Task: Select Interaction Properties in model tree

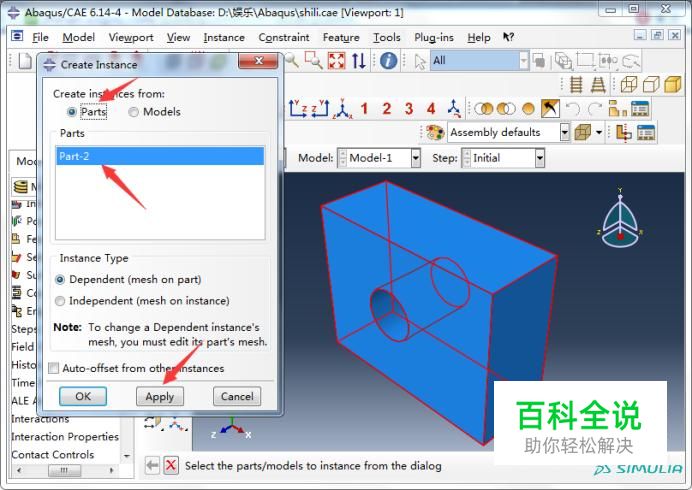Action: click(x=65, y=437)
